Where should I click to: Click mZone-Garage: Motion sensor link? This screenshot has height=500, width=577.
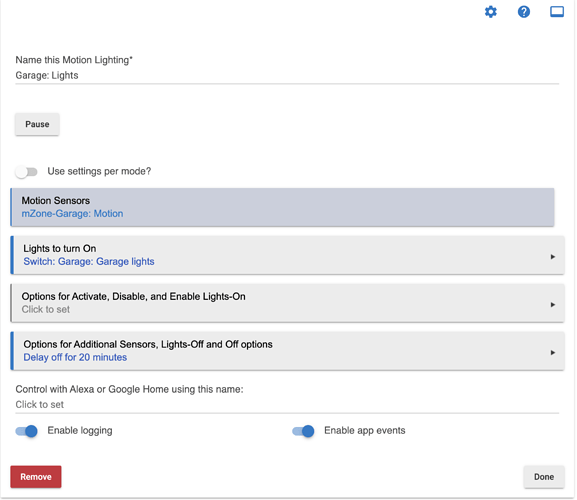pos(72,214)
